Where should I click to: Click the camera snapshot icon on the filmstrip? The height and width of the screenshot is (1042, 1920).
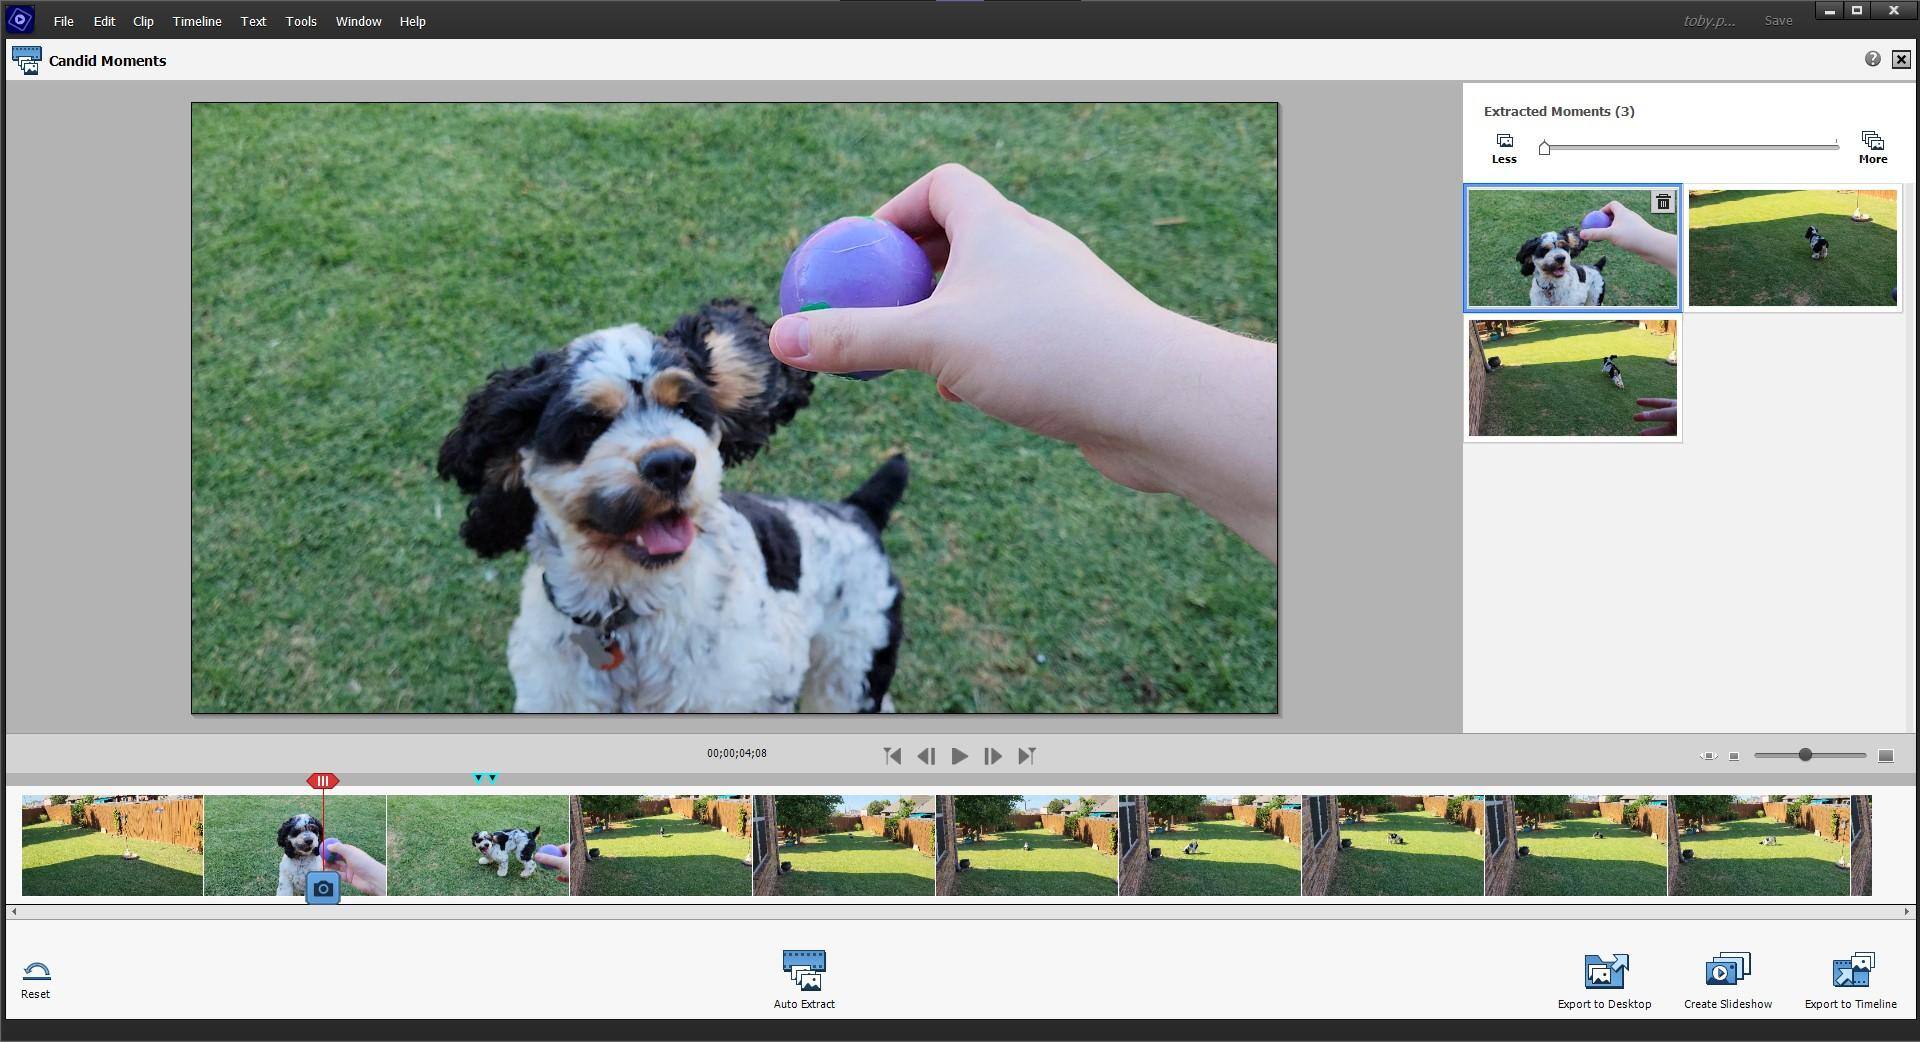point(323,888)
